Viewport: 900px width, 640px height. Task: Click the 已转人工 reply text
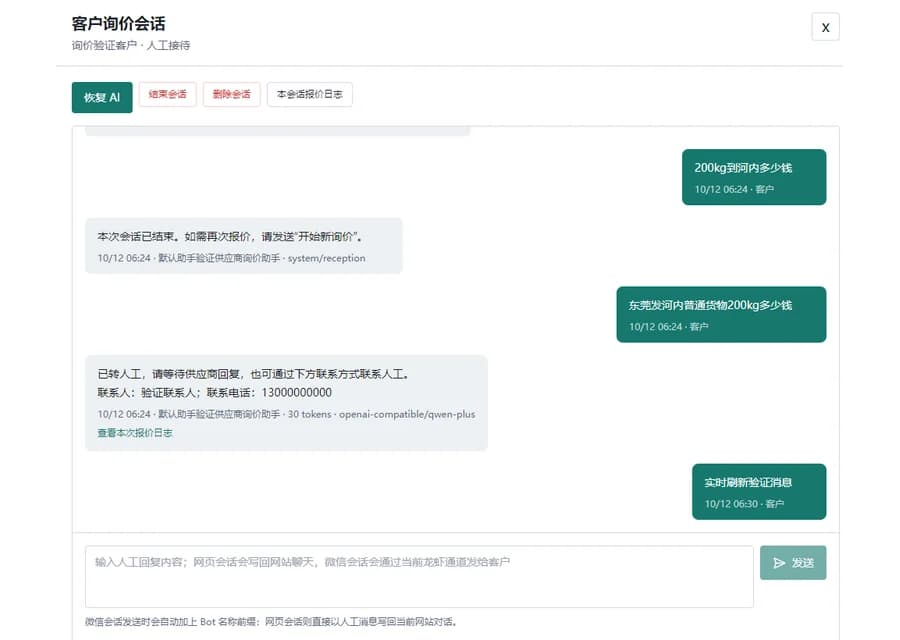pos(254,374)
